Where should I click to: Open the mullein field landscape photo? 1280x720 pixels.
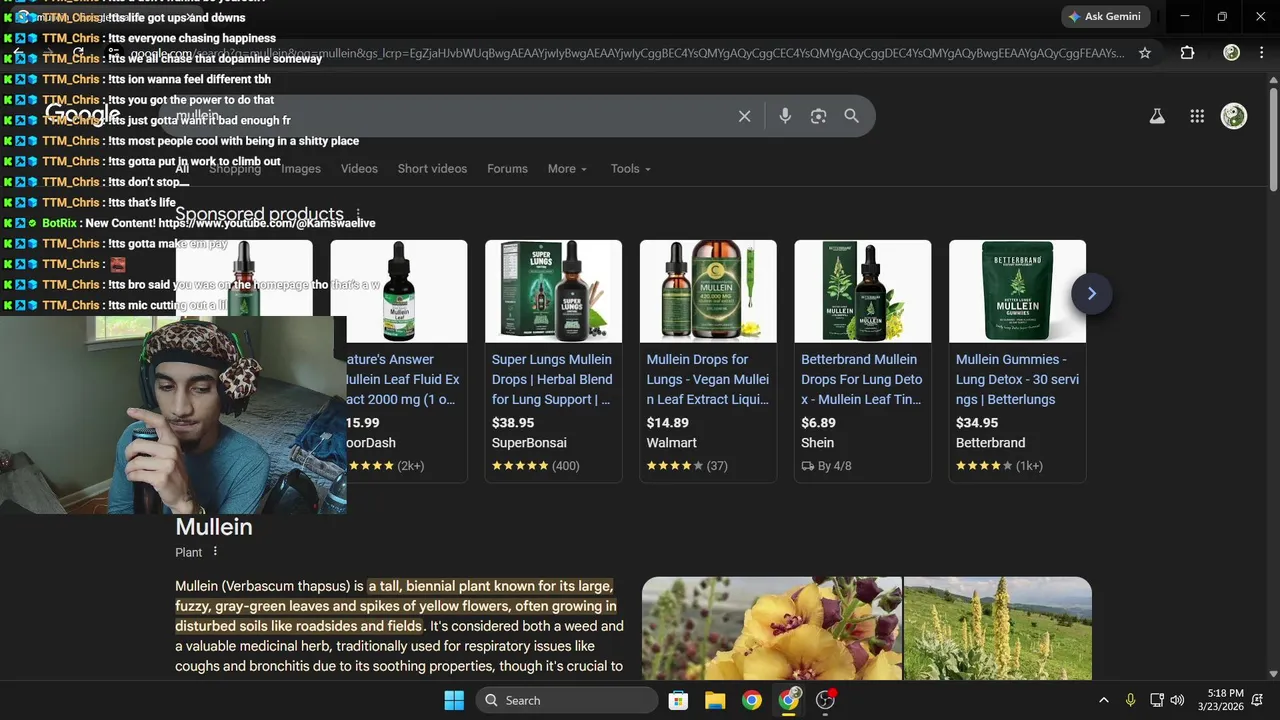tap(998, 628)
